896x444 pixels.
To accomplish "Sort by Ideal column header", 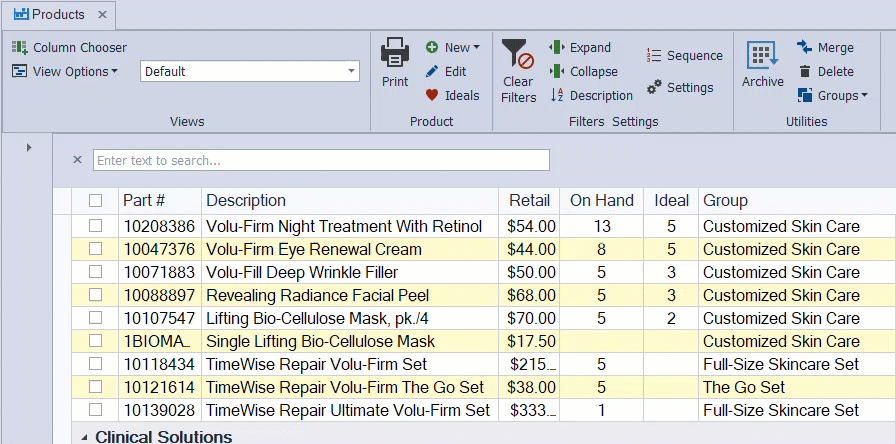I will click(671, 201).
